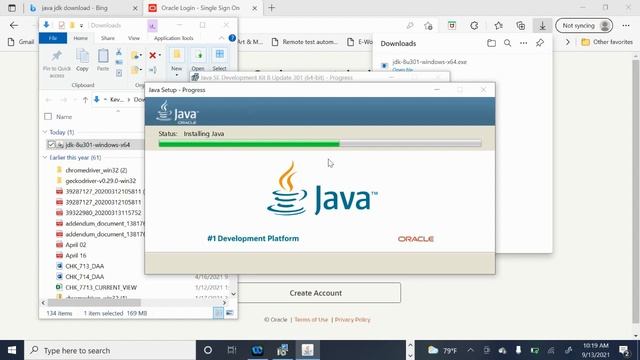The width and height of the screenshot is (640, 360).
Task: Open Quick Access Toolbar dropdown in Explorer
Action: (81, 25)
